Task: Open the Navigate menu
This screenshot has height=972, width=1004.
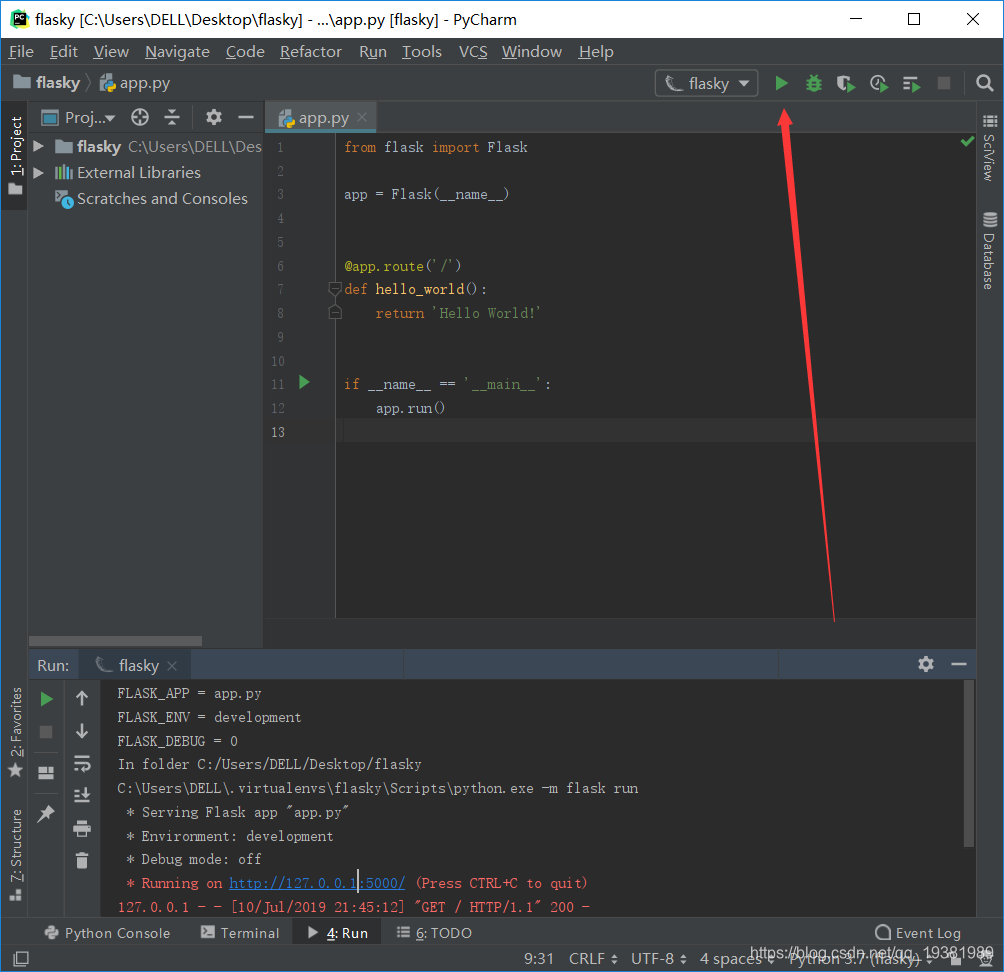Action: 177,52
